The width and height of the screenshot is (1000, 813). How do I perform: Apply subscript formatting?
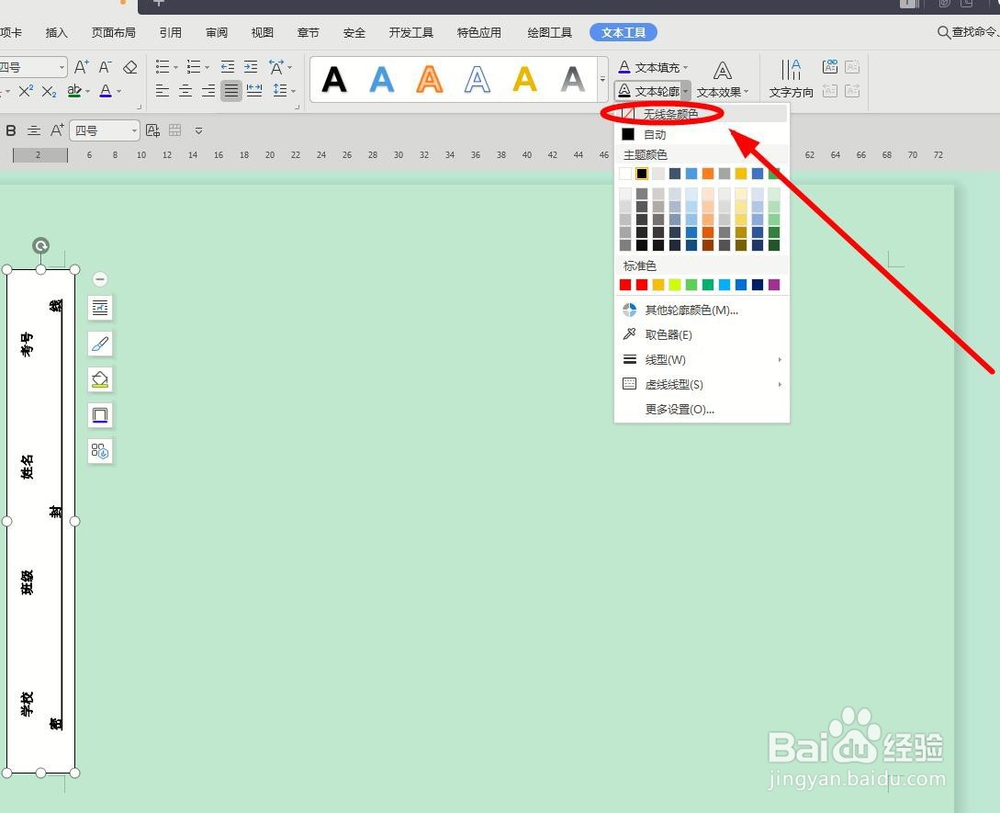point(49,92)
